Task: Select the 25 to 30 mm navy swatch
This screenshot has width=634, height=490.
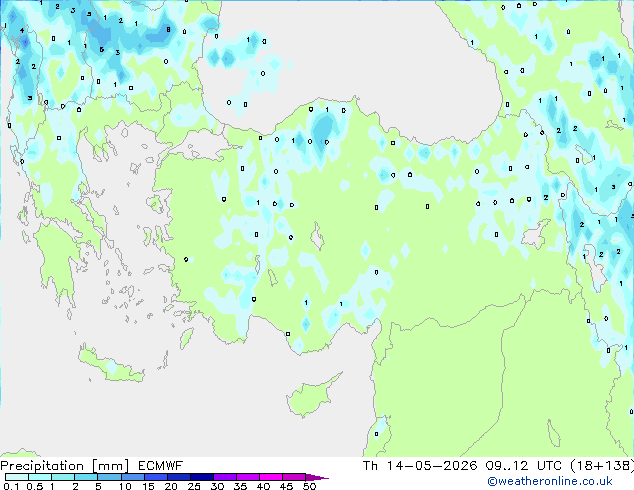Action: click(201, 477)
